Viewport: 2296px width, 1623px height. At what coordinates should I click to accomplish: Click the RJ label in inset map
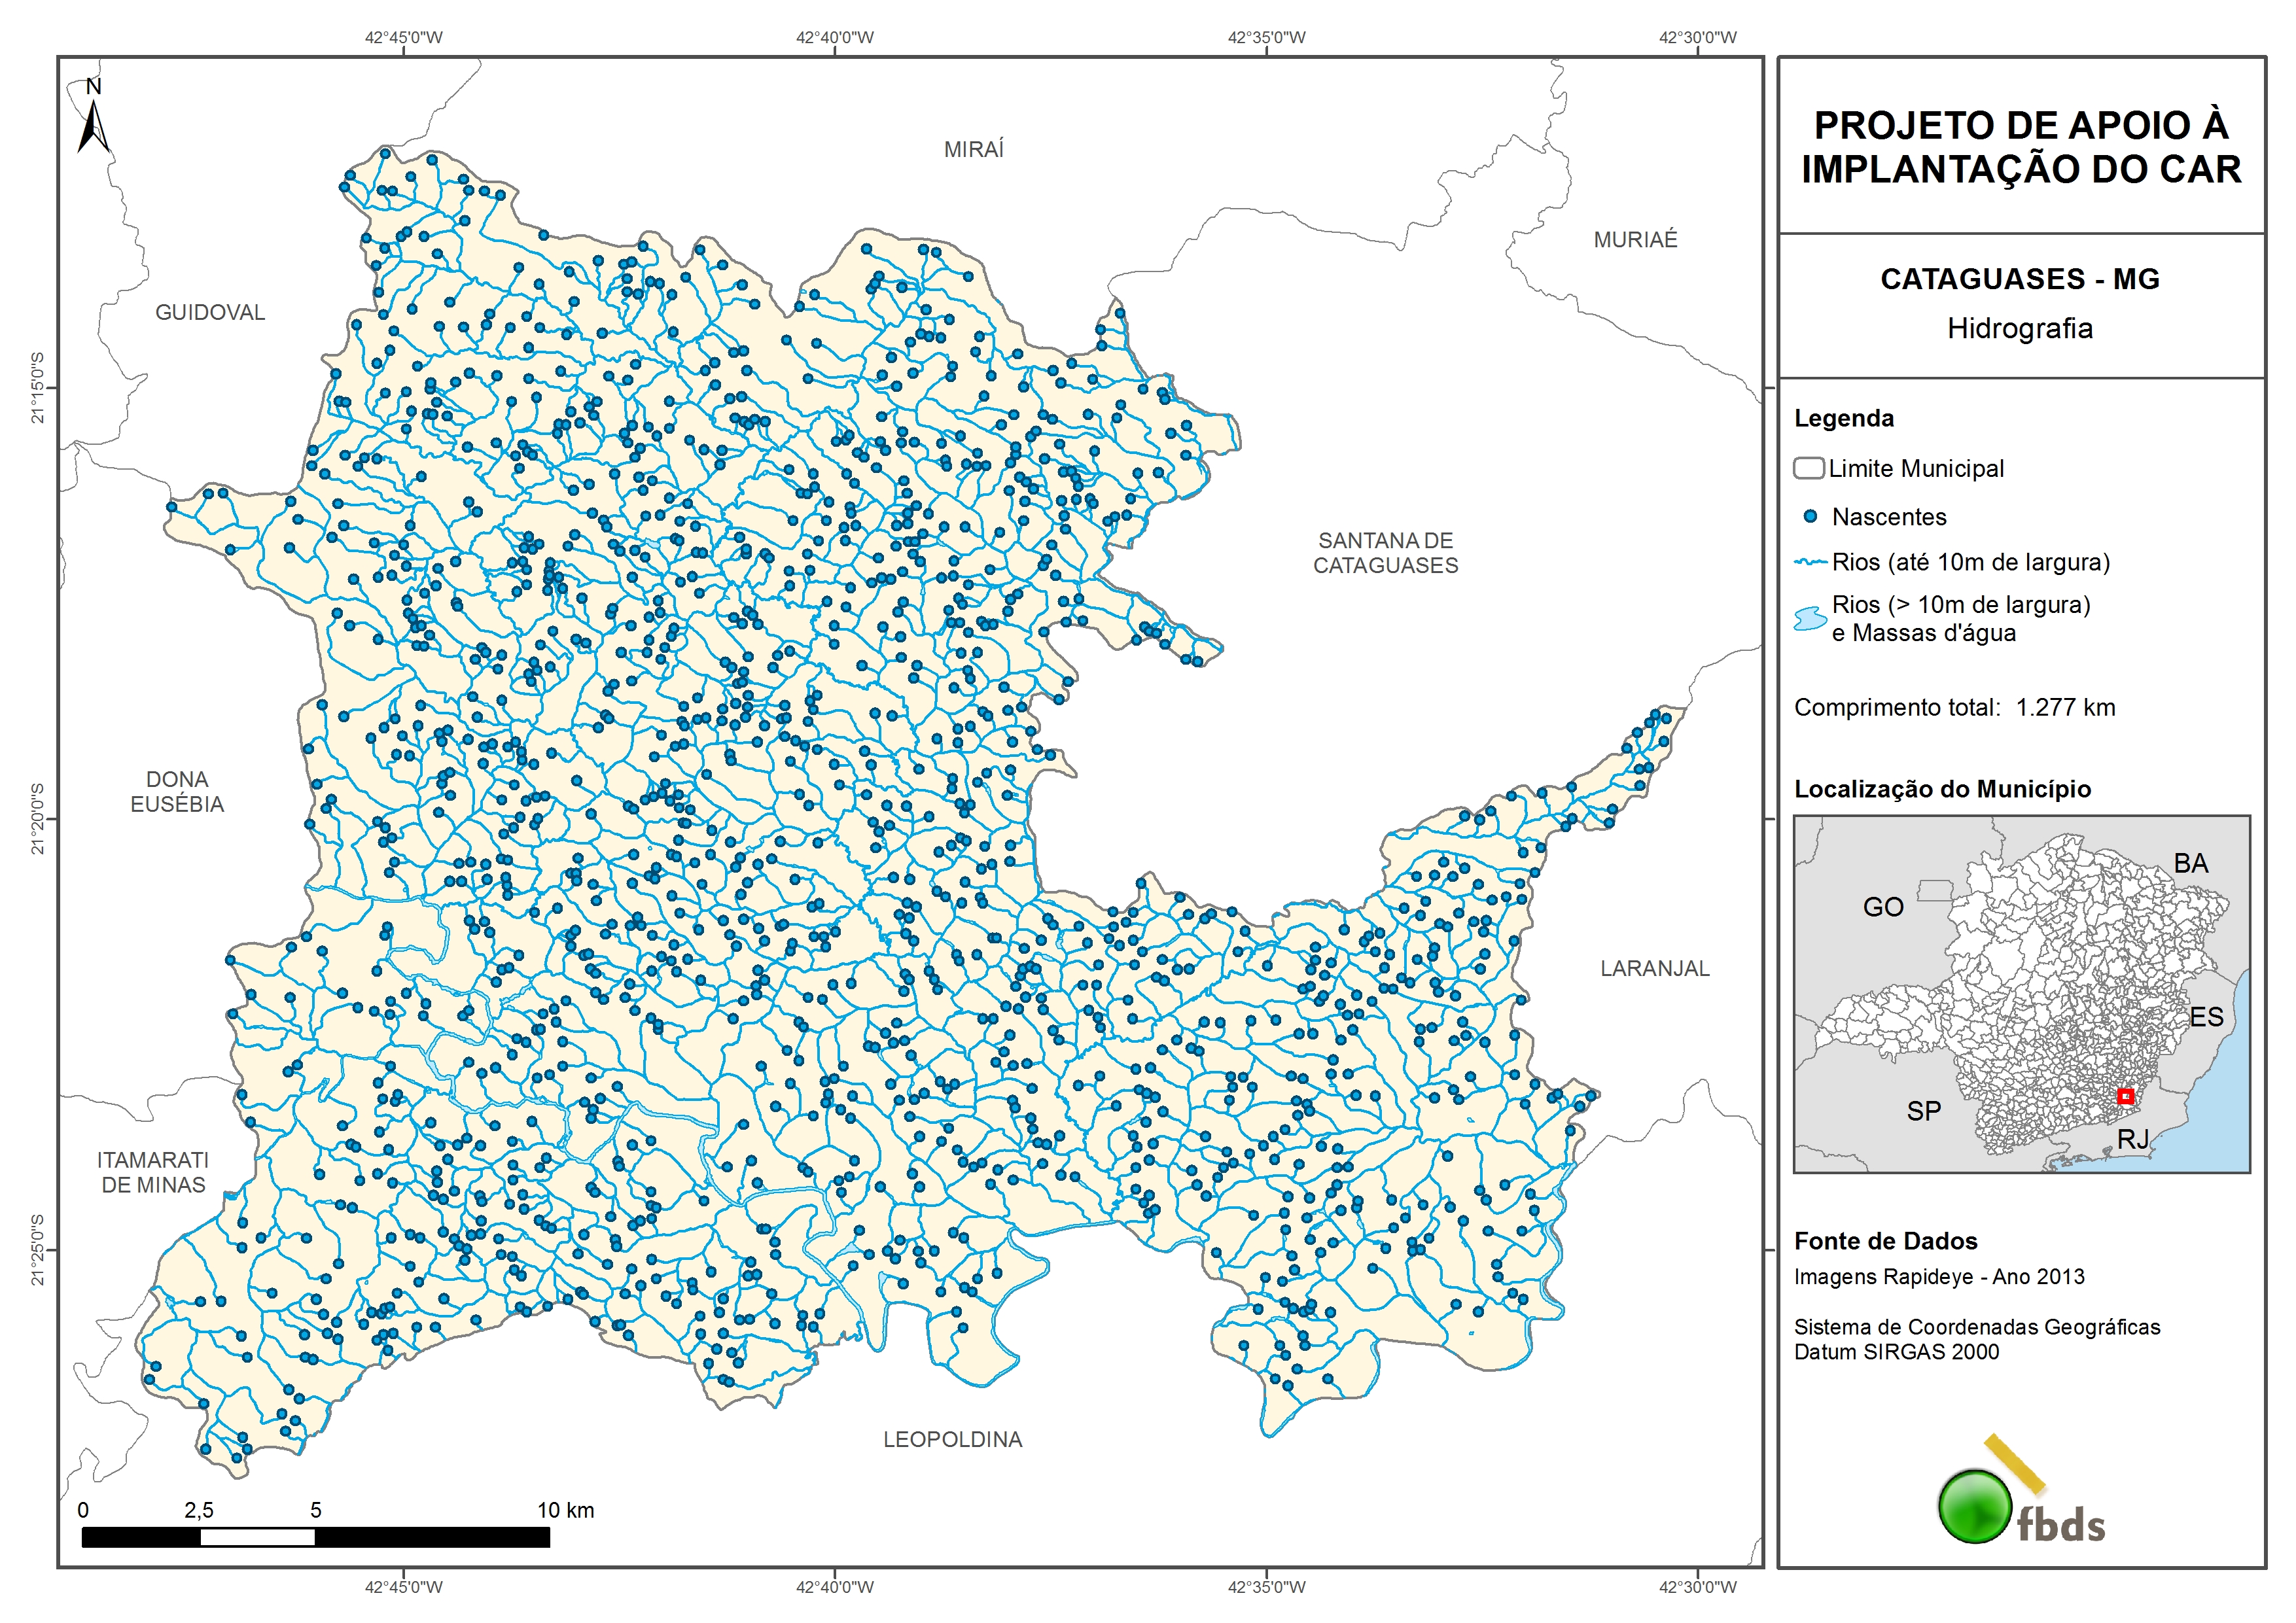pos(2132,1139)
